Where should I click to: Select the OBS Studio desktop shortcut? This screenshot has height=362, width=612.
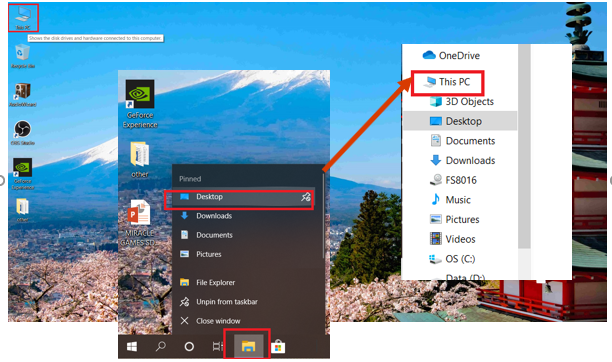click(23, 133)
